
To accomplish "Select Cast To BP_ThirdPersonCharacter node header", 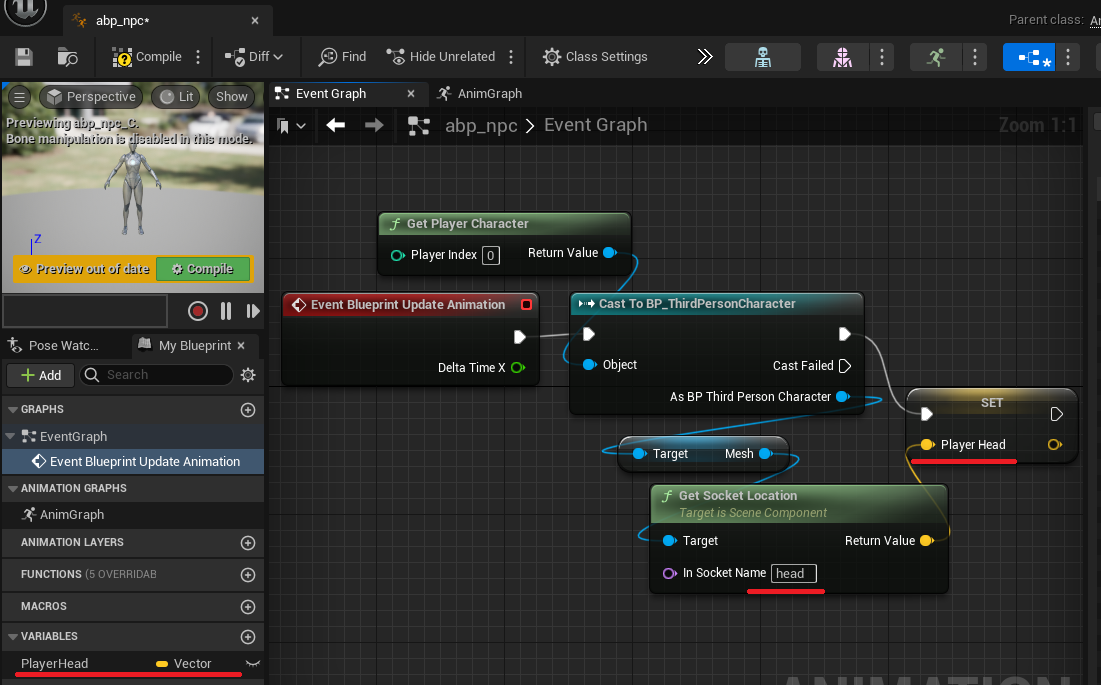I will tap(716, 304).
